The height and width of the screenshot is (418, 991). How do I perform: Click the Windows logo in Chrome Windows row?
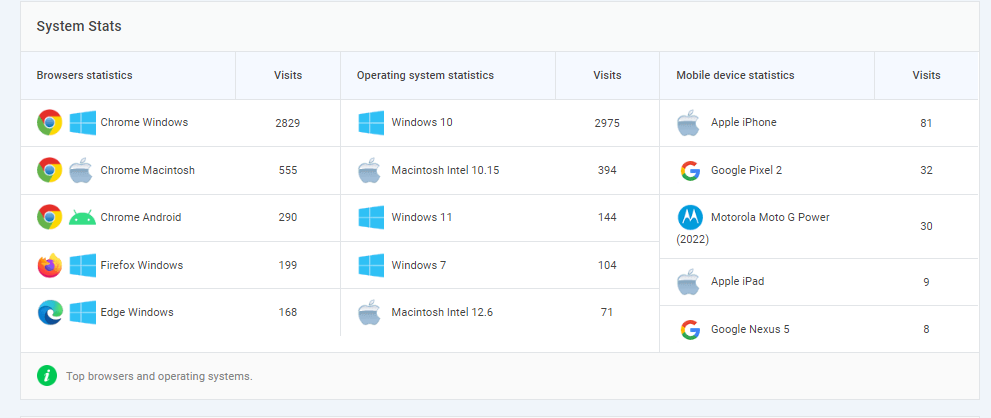click(83, 123)
